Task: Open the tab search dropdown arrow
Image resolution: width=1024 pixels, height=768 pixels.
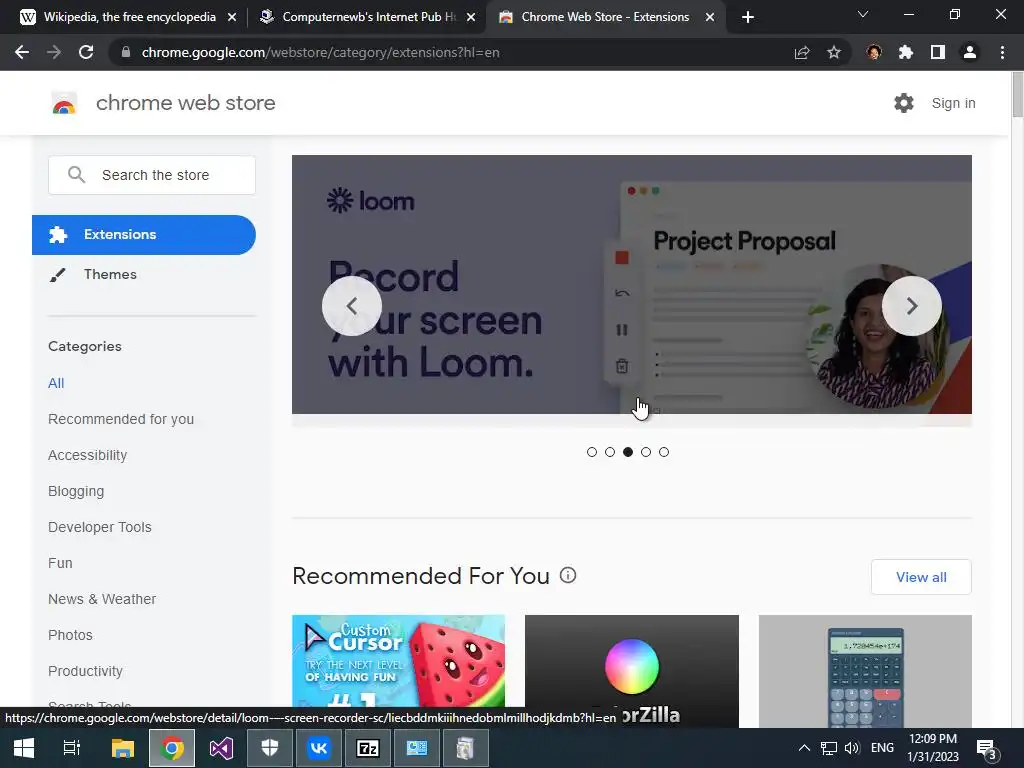Action: tap(863, 14)
